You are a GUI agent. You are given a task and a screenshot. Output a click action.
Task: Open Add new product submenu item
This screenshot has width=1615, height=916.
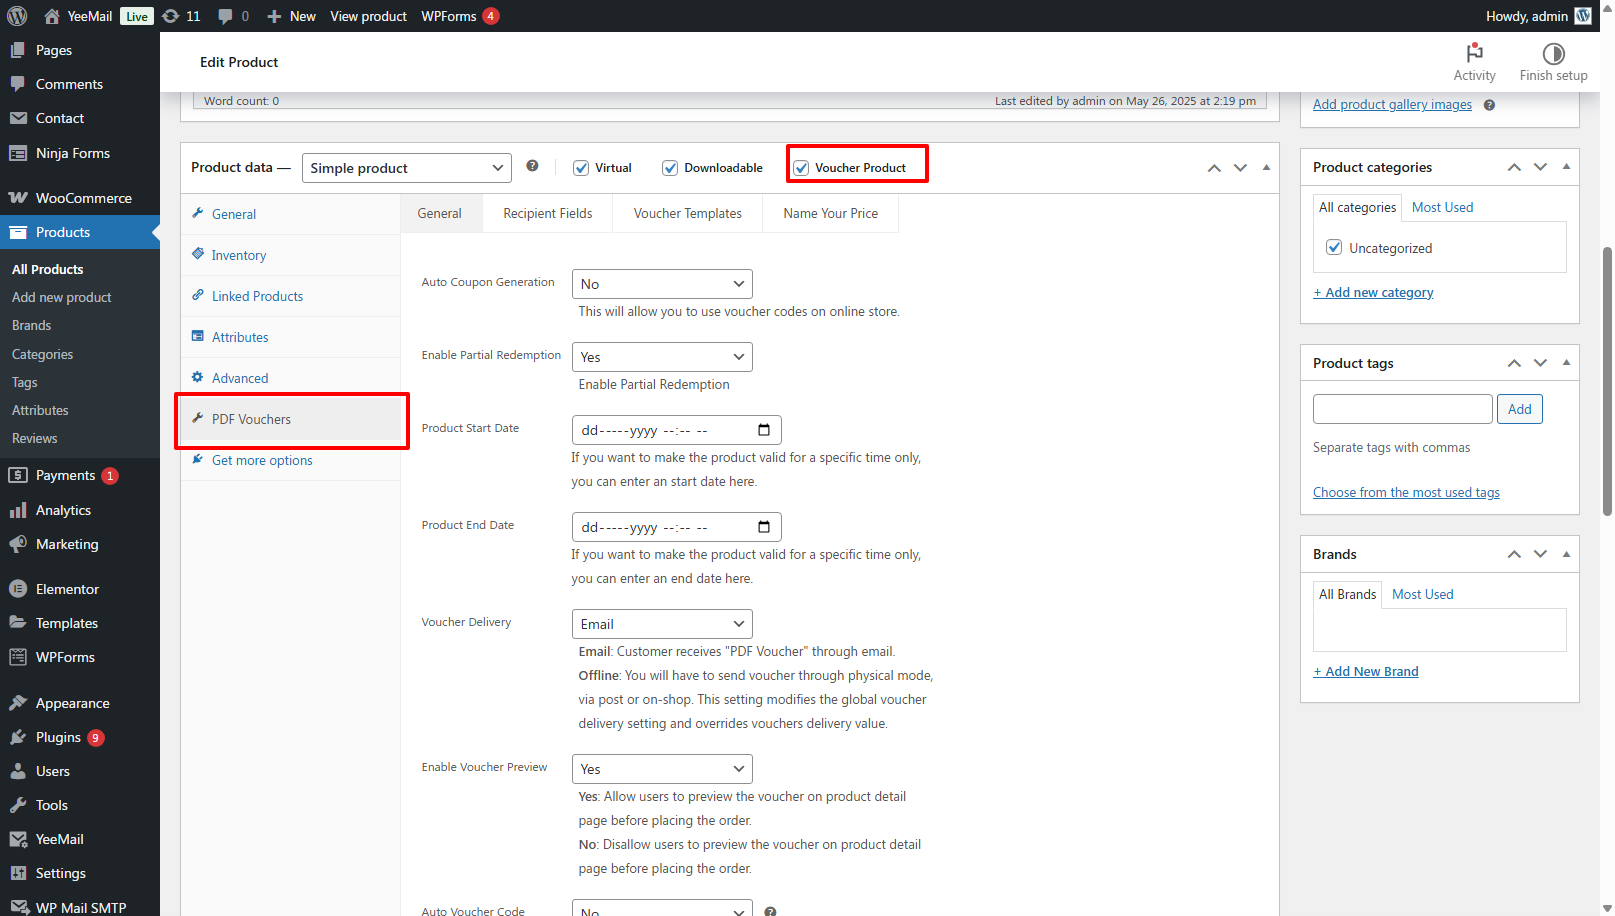[61, 297]
